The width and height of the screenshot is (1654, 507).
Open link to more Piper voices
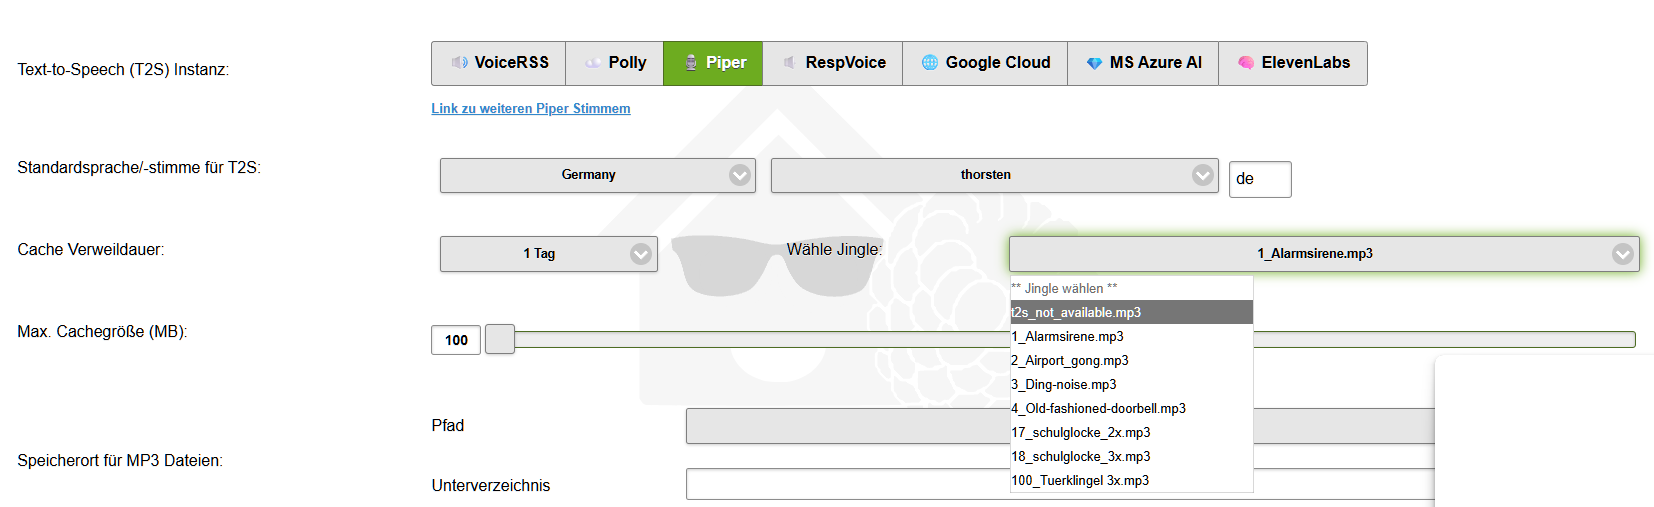(x=530, y=109)
